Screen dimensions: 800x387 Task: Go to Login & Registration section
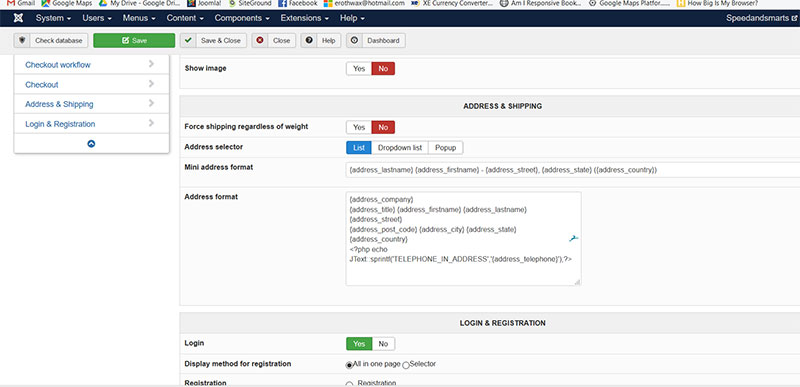[60, 124]
